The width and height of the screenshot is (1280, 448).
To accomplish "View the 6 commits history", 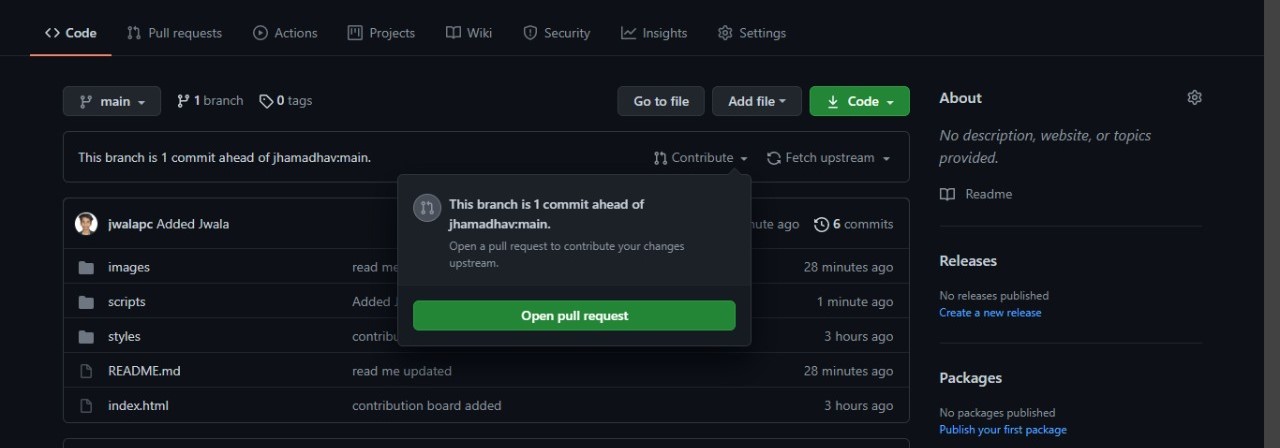I will click(854, 224).
